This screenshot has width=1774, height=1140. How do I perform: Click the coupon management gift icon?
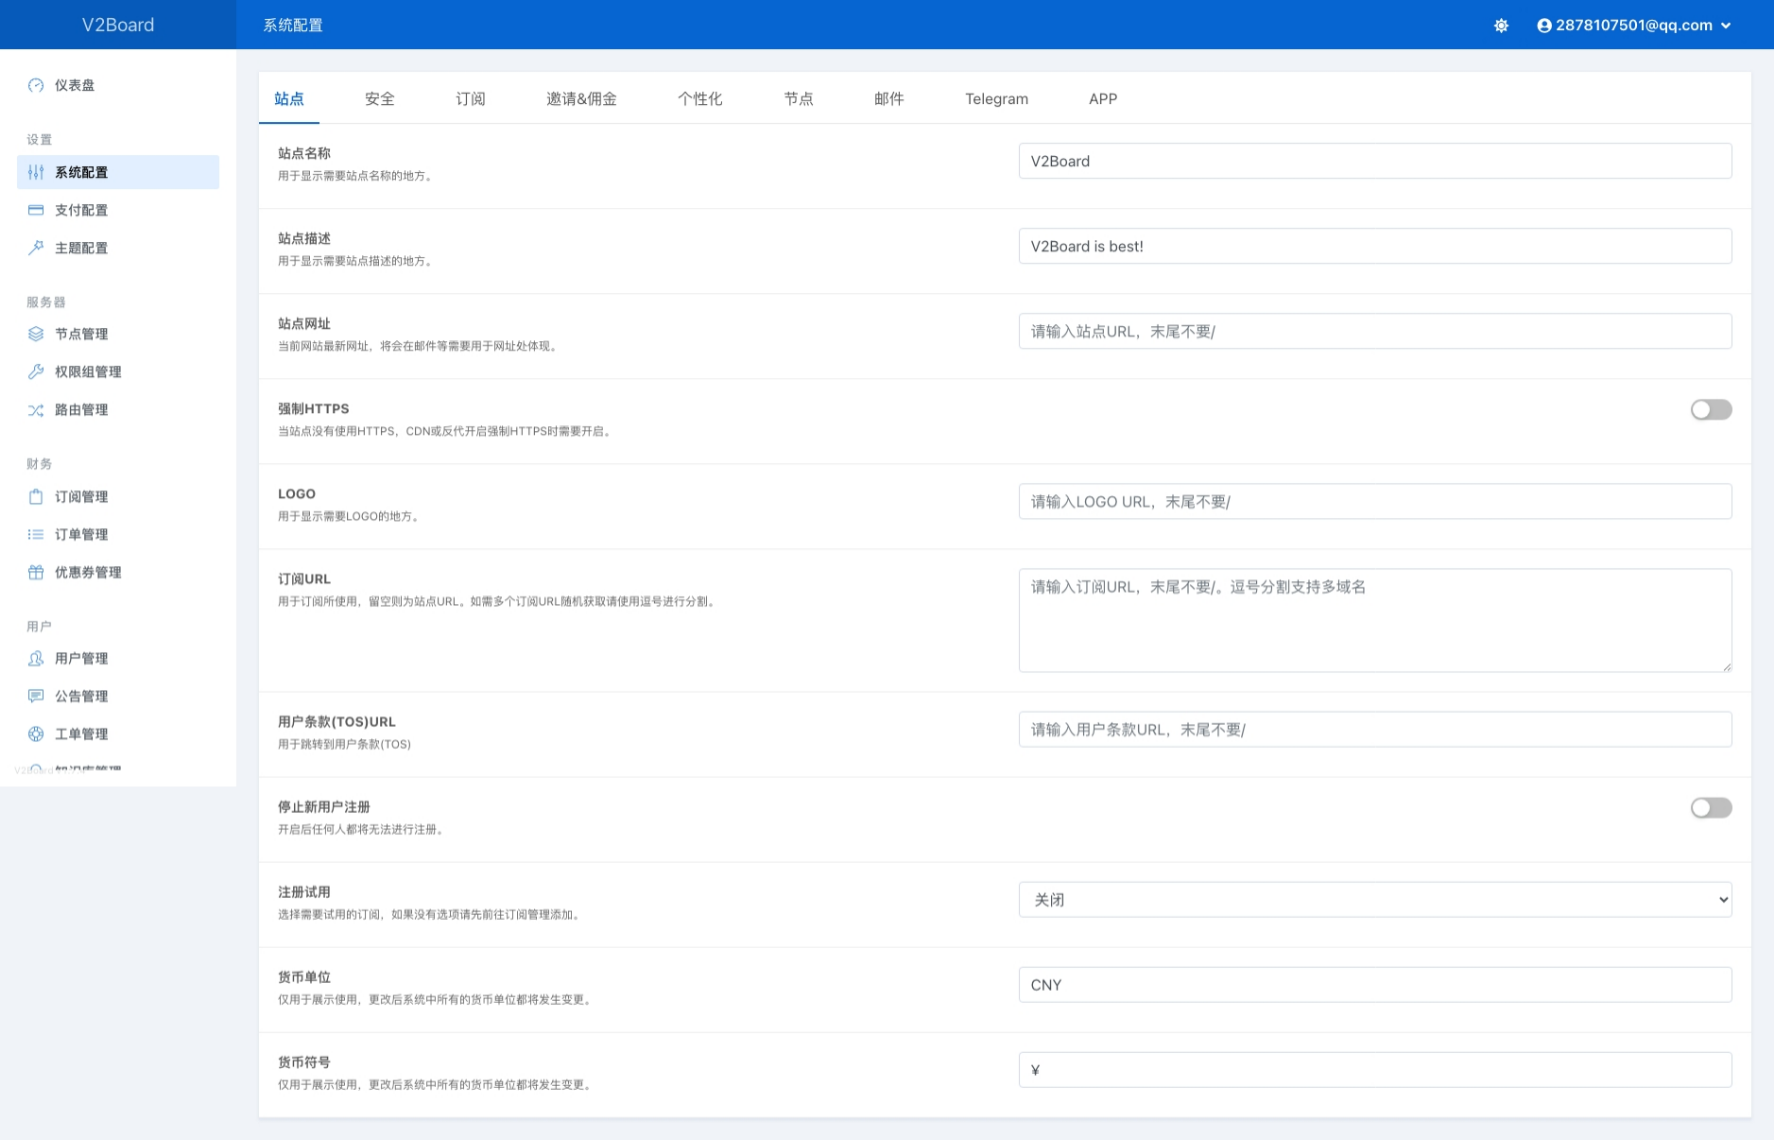click(36, 573)
